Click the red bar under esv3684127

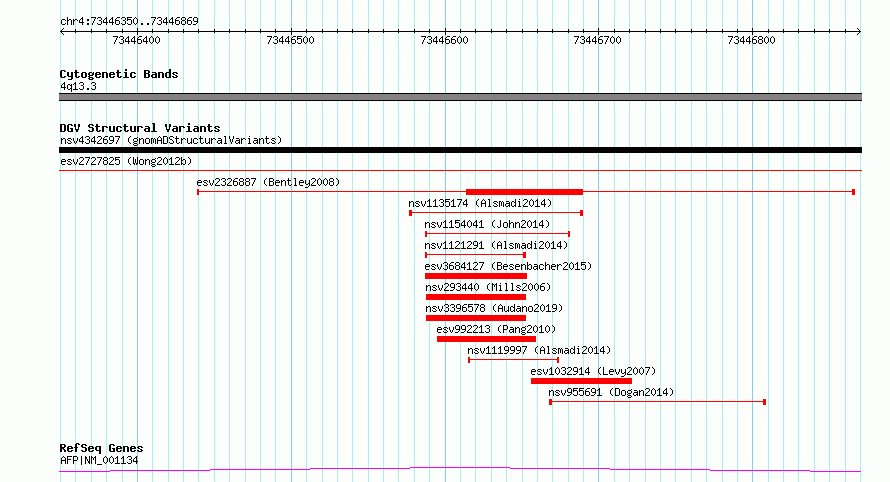476,276
